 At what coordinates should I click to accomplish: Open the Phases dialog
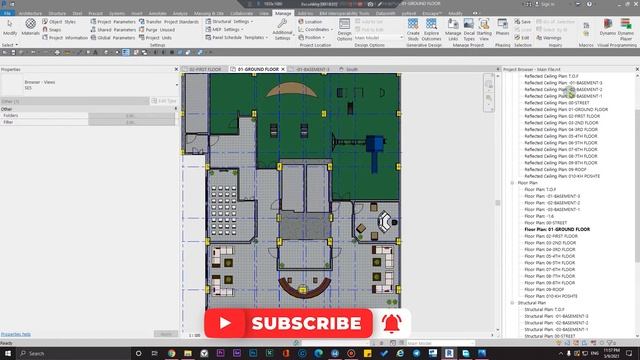pos(502,27)
